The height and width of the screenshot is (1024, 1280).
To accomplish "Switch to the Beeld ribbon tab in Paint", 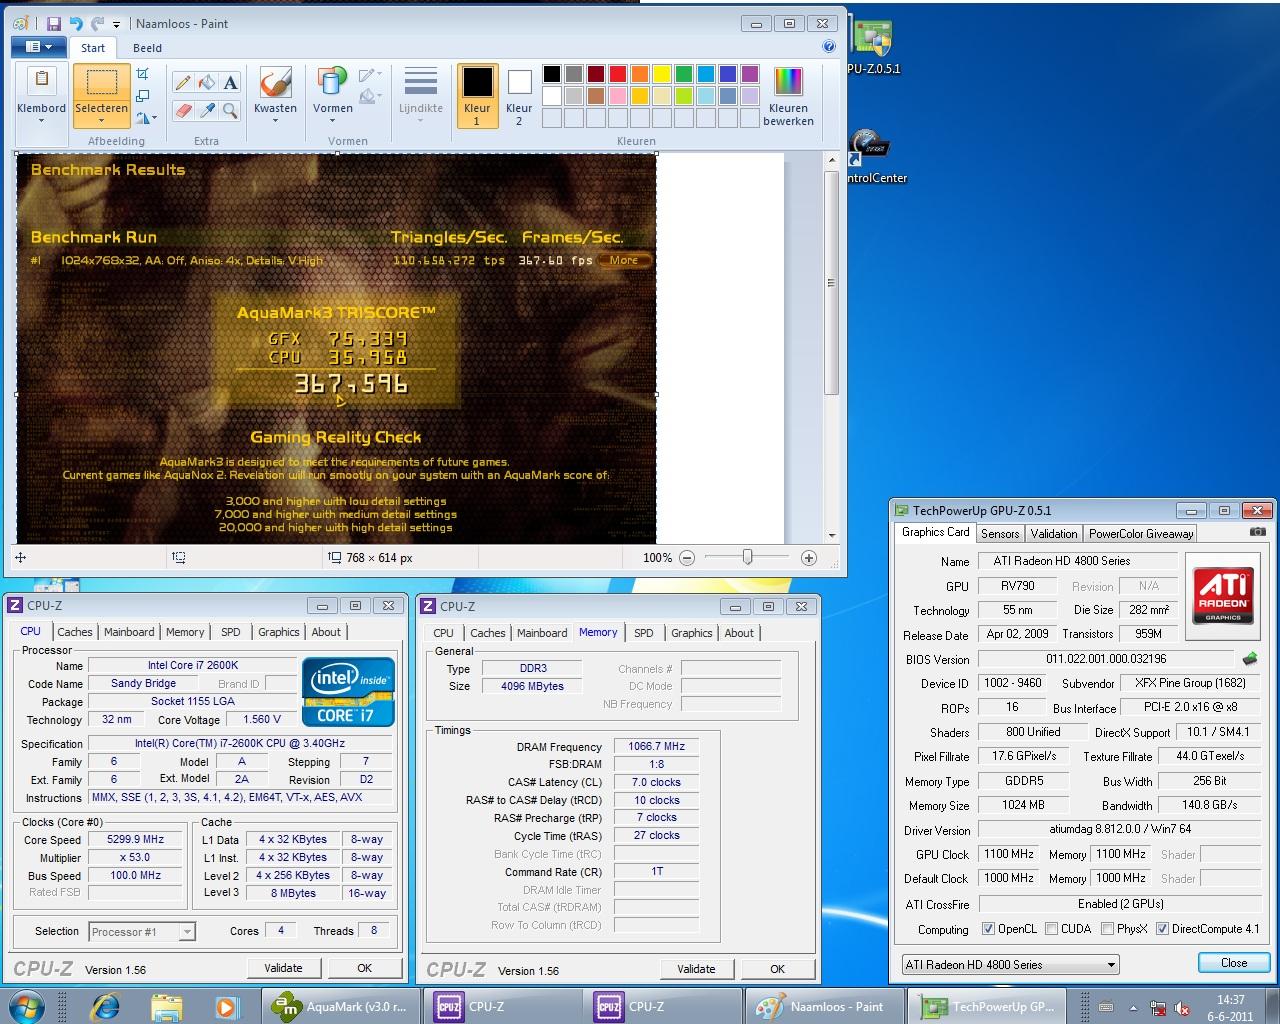I will [147, 47].
